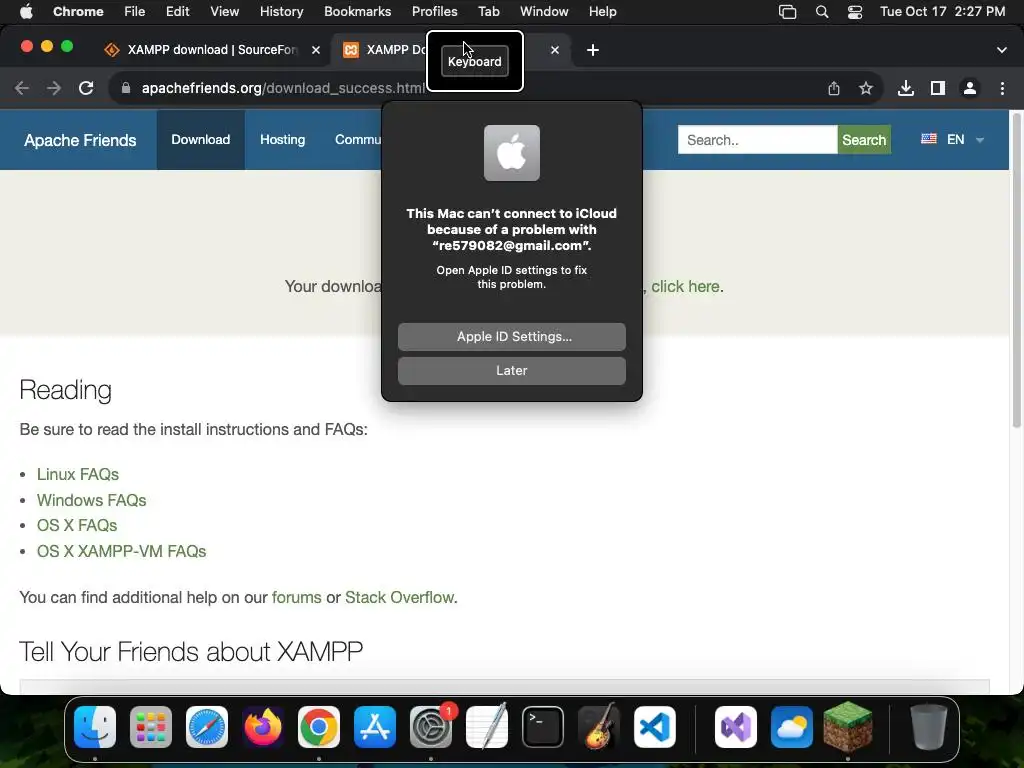This screenshot has width=1024, height=768.
Task: Open the Bookmarks menu
Action: (357, 12)
